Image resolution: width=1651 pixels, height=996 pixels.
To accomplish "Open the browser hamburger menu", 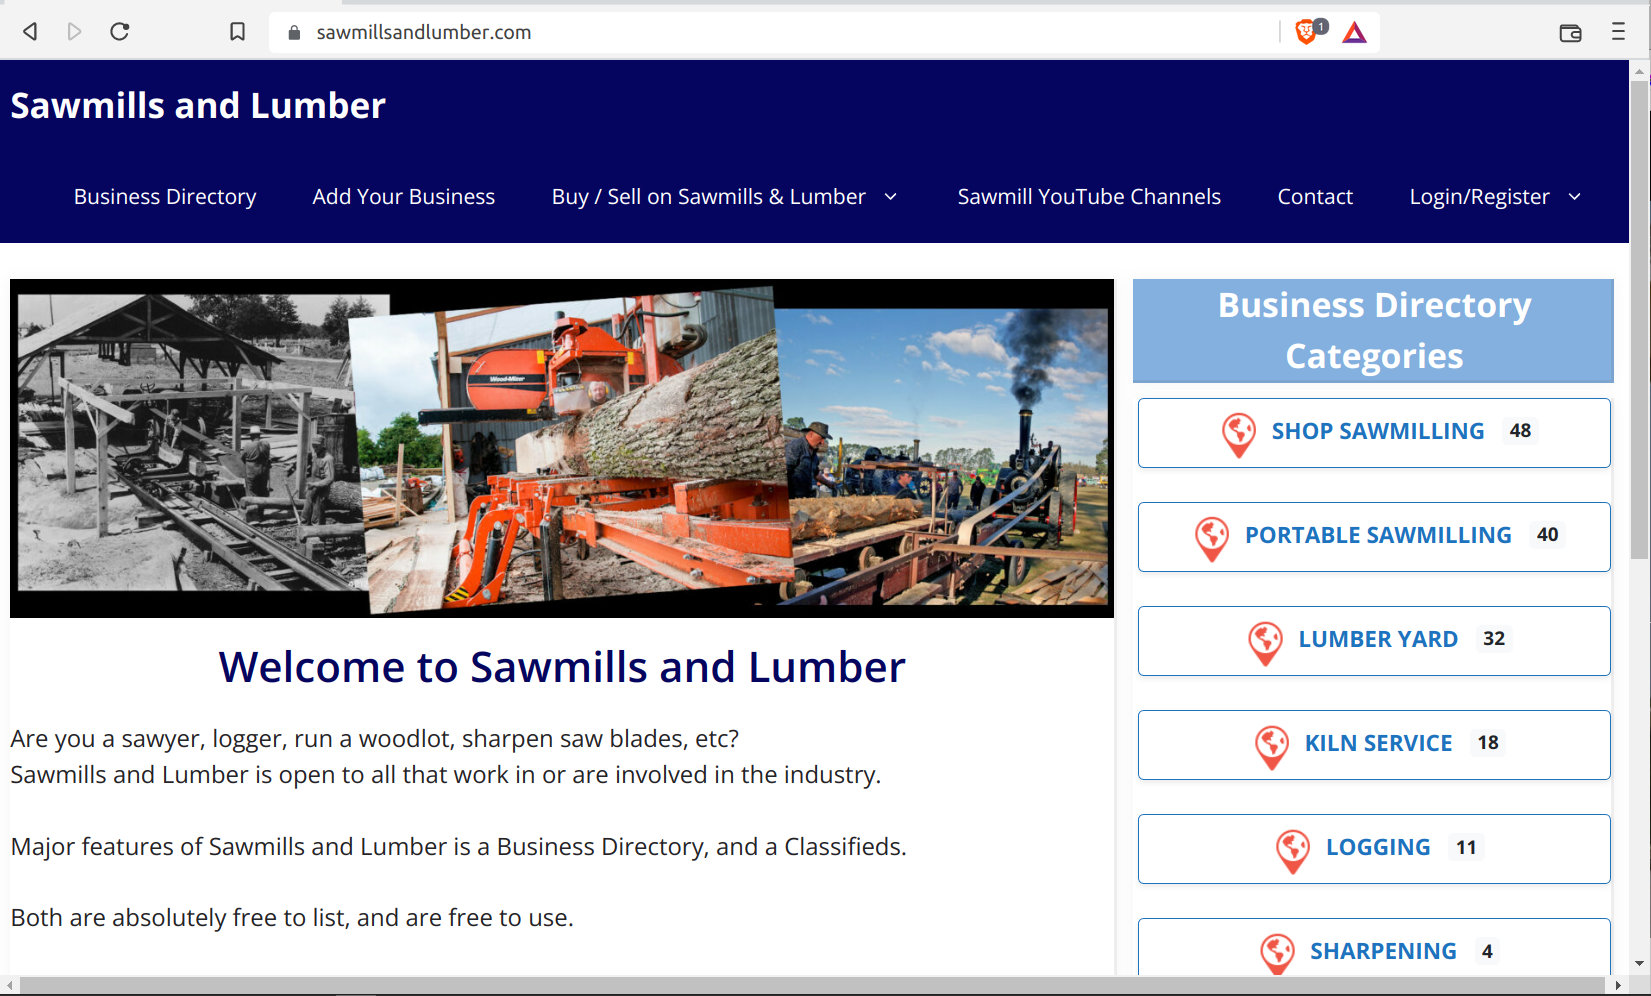I will click(1618, 32).
